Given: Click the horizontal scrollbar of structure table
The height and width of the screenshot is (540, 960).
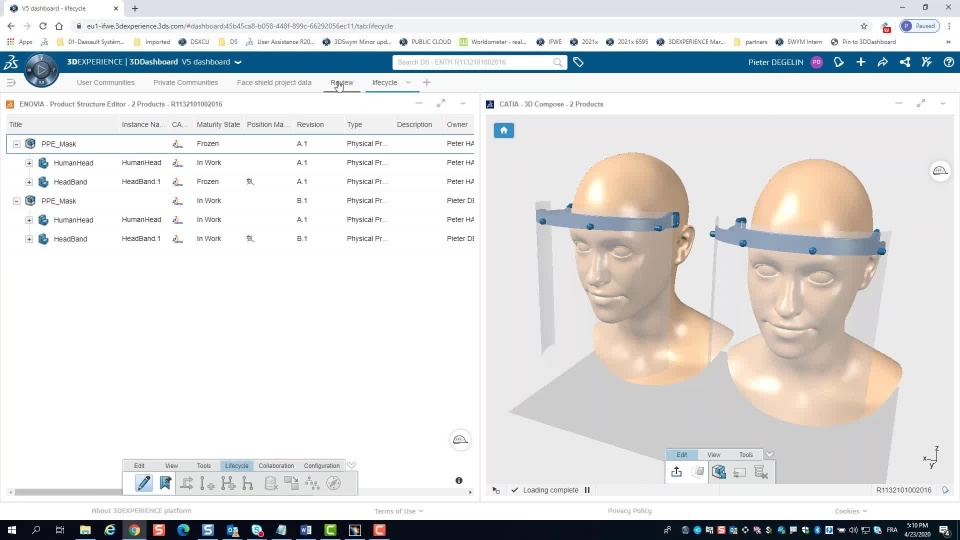Looking at the screenshot, I should [x=67, y=492].
